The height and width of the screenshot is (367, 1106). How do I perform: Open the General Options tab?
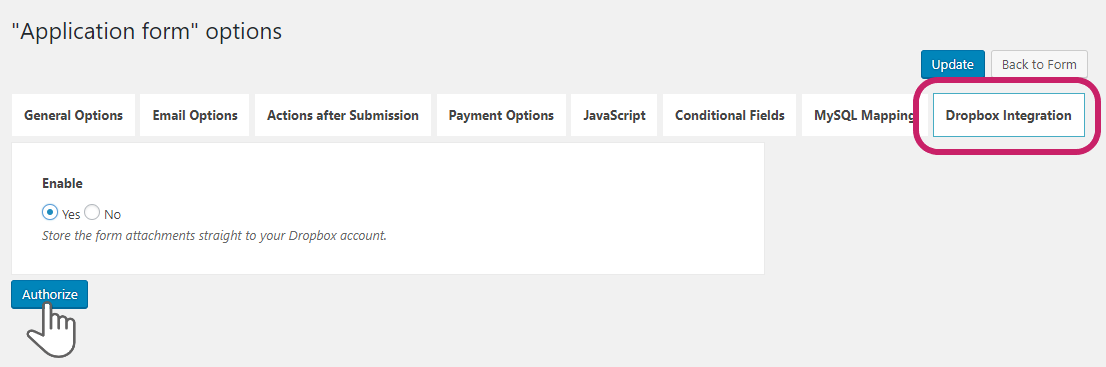[x=73, y=115]
